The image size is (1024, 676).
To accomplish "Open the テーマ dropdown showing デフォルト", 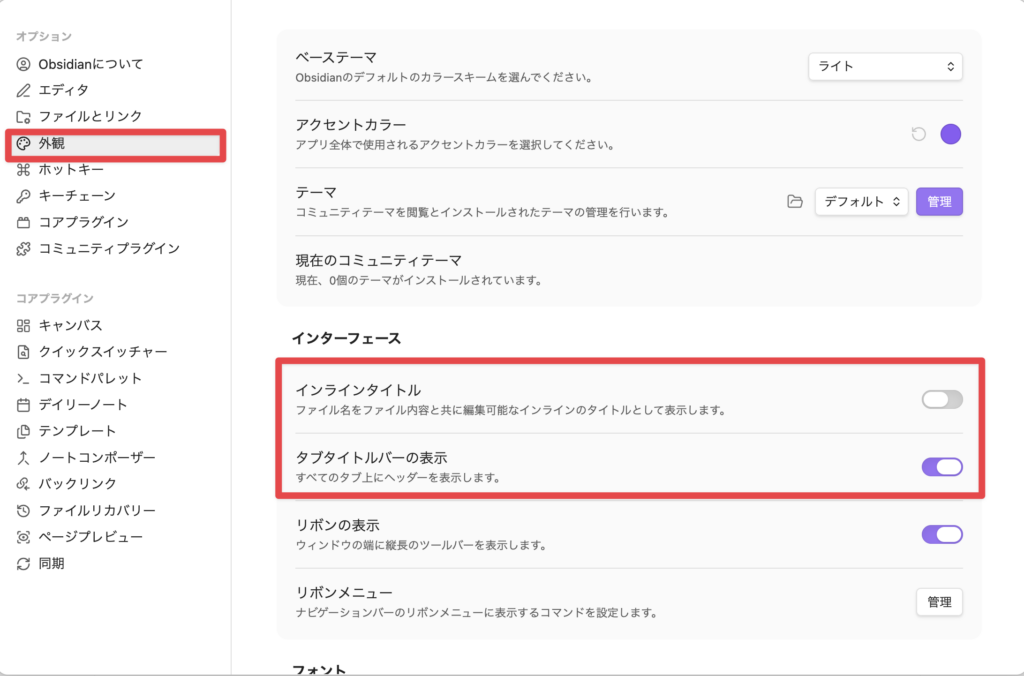I will pos(861,201).
